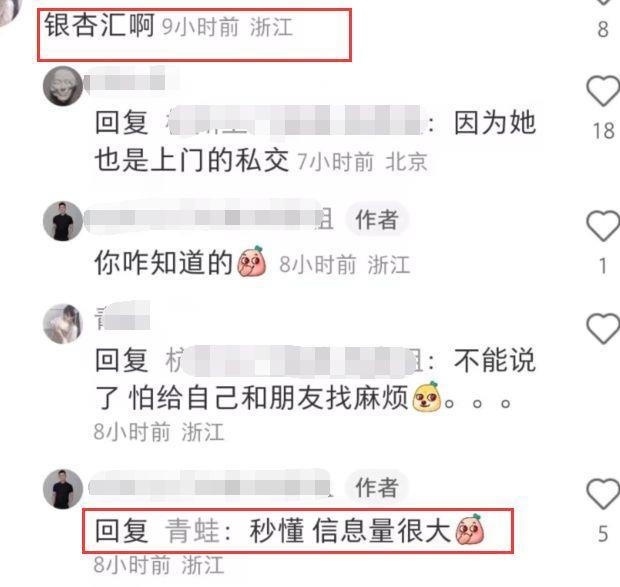Tap the peach emoji after '信息量很大'

point(470,529)
